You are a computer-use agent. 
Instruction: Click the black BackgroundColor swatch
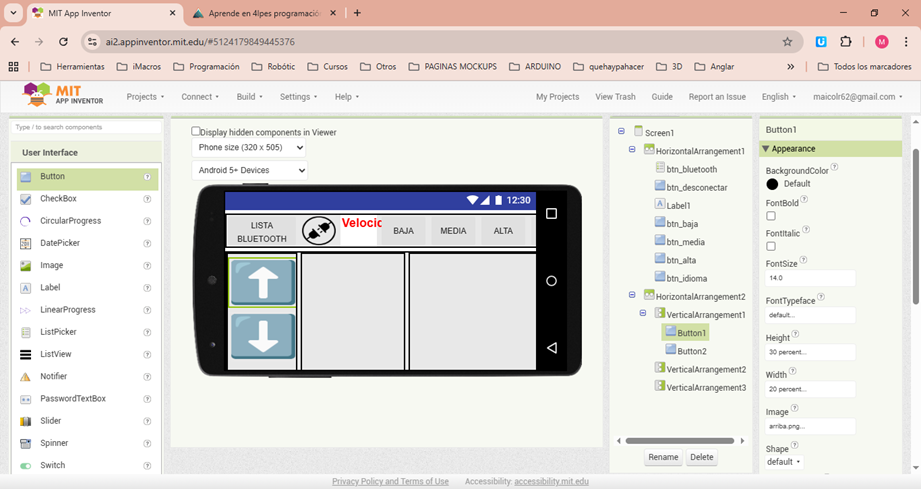click(x=772, y=184)
